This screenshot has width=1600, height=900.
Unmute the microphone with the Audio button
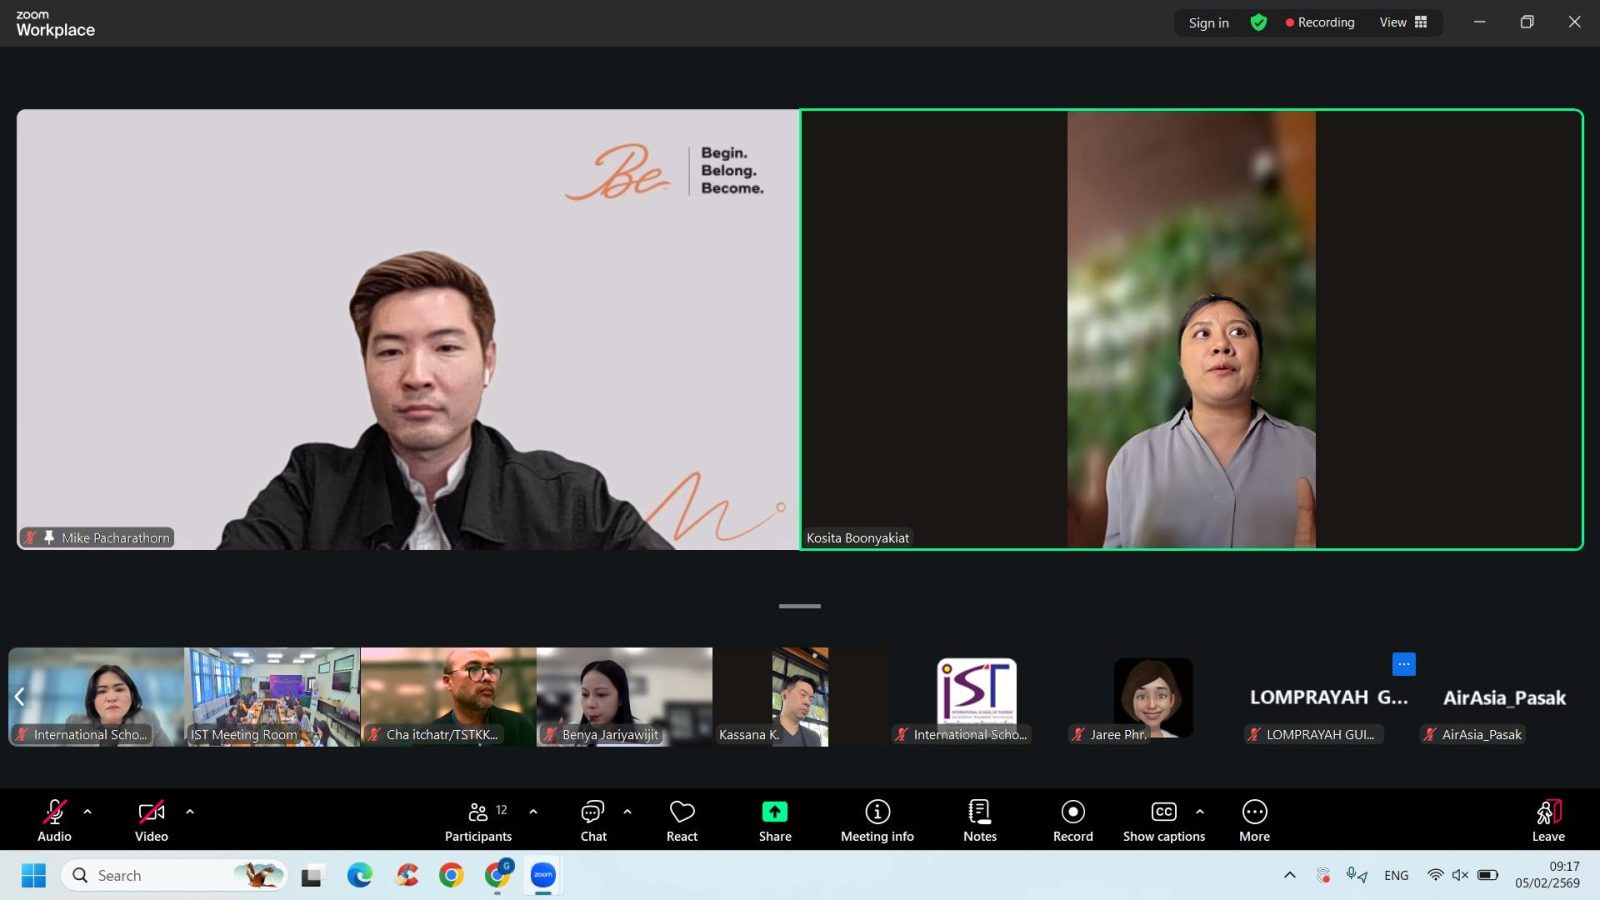(54, 820)
